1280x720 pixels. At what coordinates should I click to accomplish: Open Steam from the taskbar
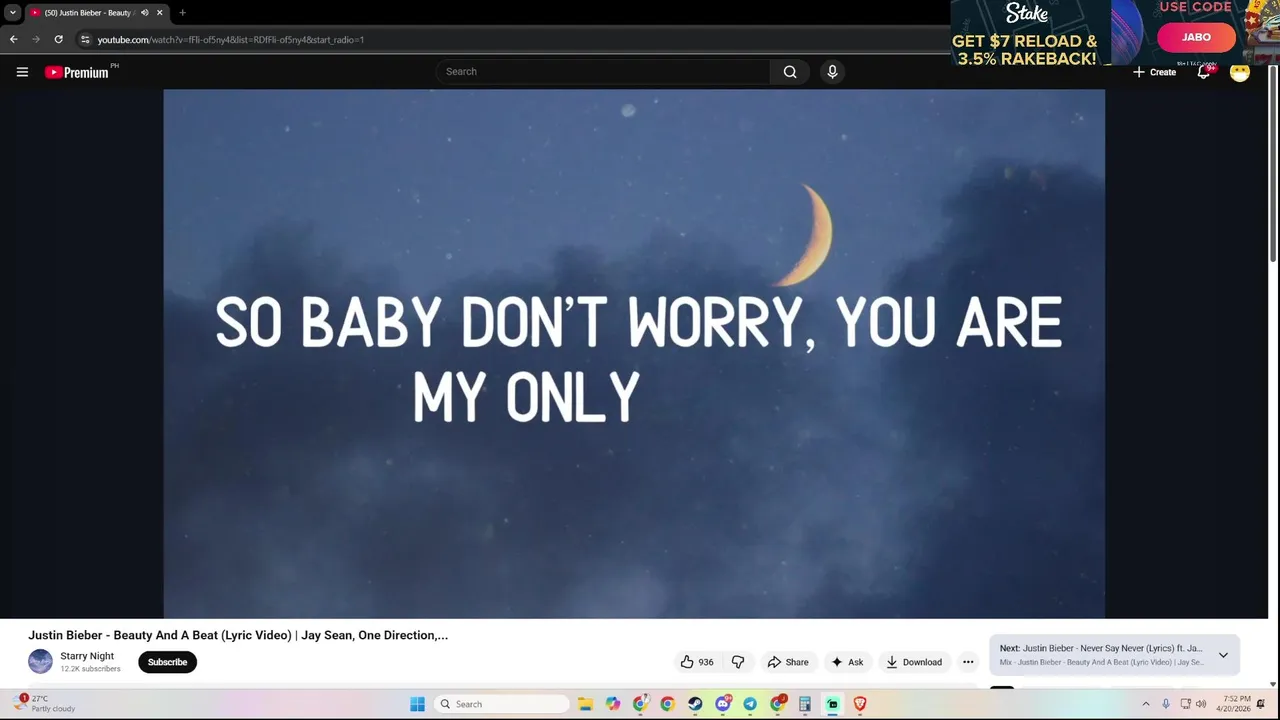695,704
